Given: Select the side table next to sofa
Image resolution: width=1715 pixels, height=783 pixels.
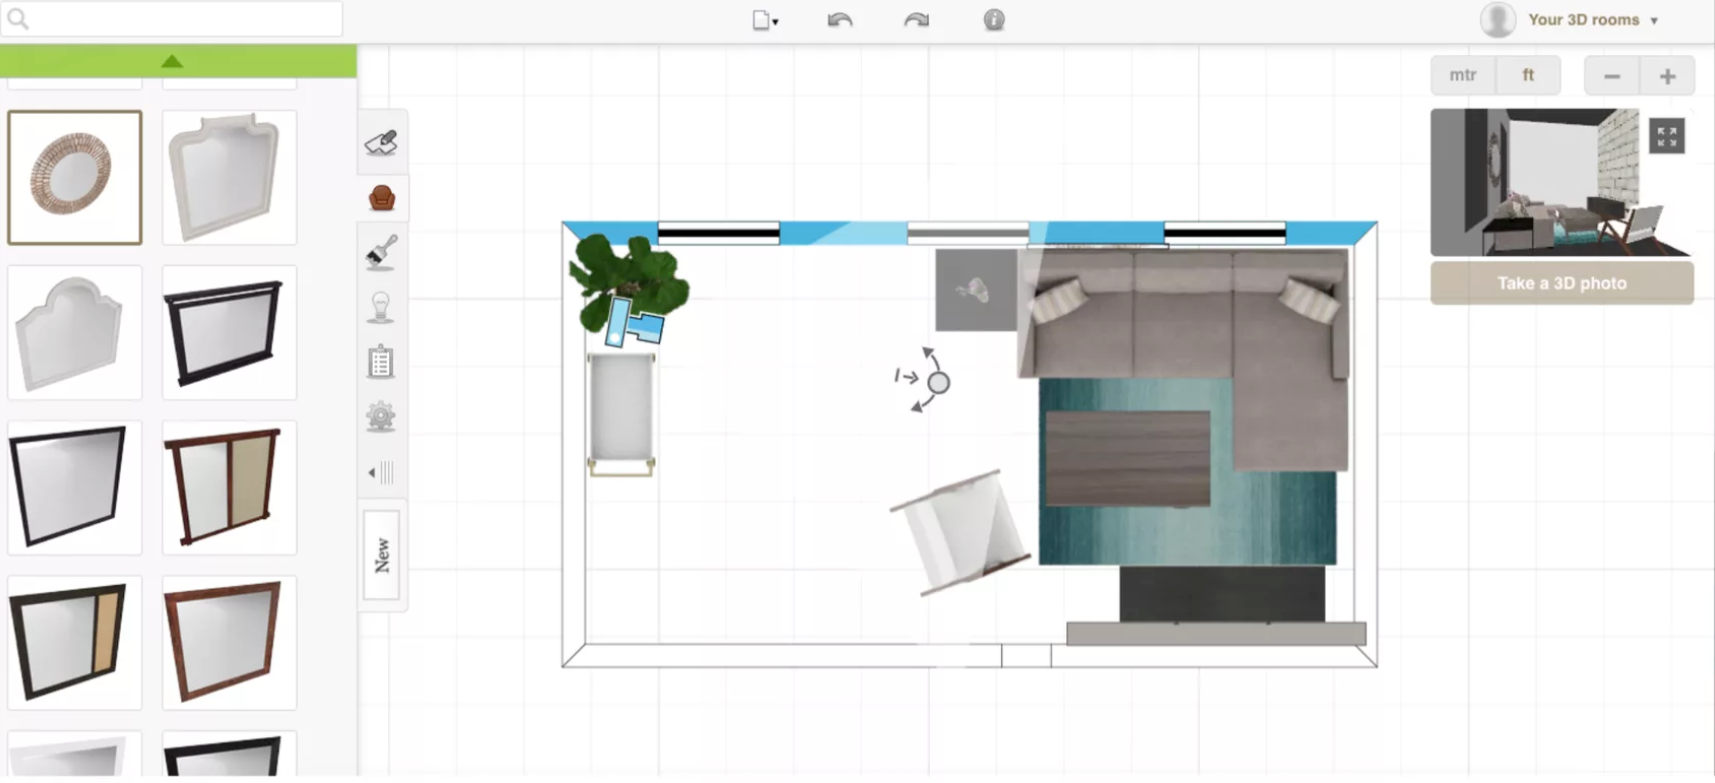Looking at the screenshot, I should (x=976, y=290).
